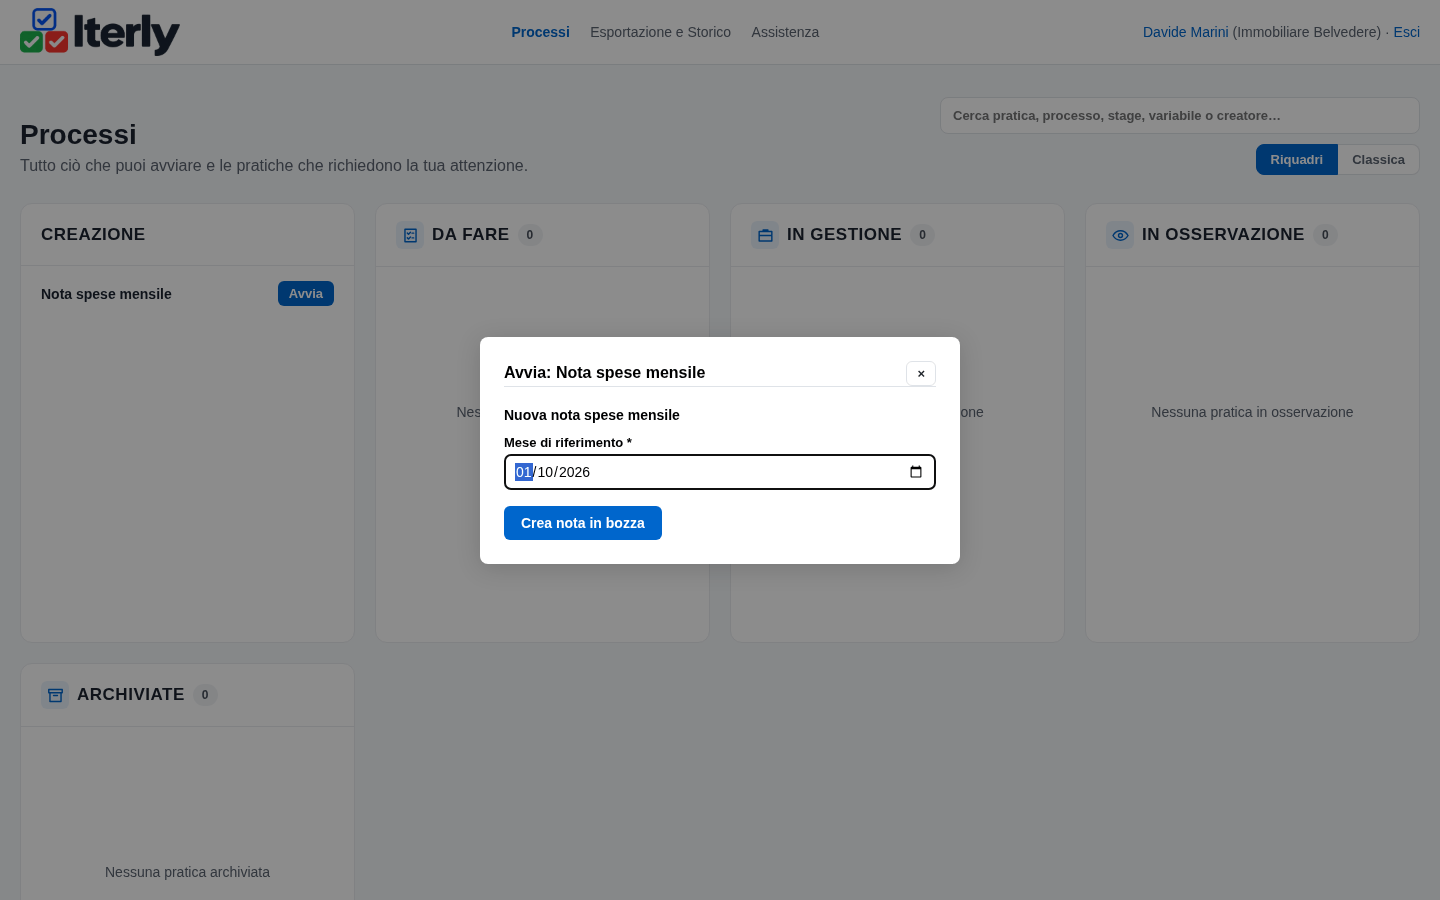Open the calendar picker in date field
The width and height of the screenshot is (1440, 900).
click(916, 472)
